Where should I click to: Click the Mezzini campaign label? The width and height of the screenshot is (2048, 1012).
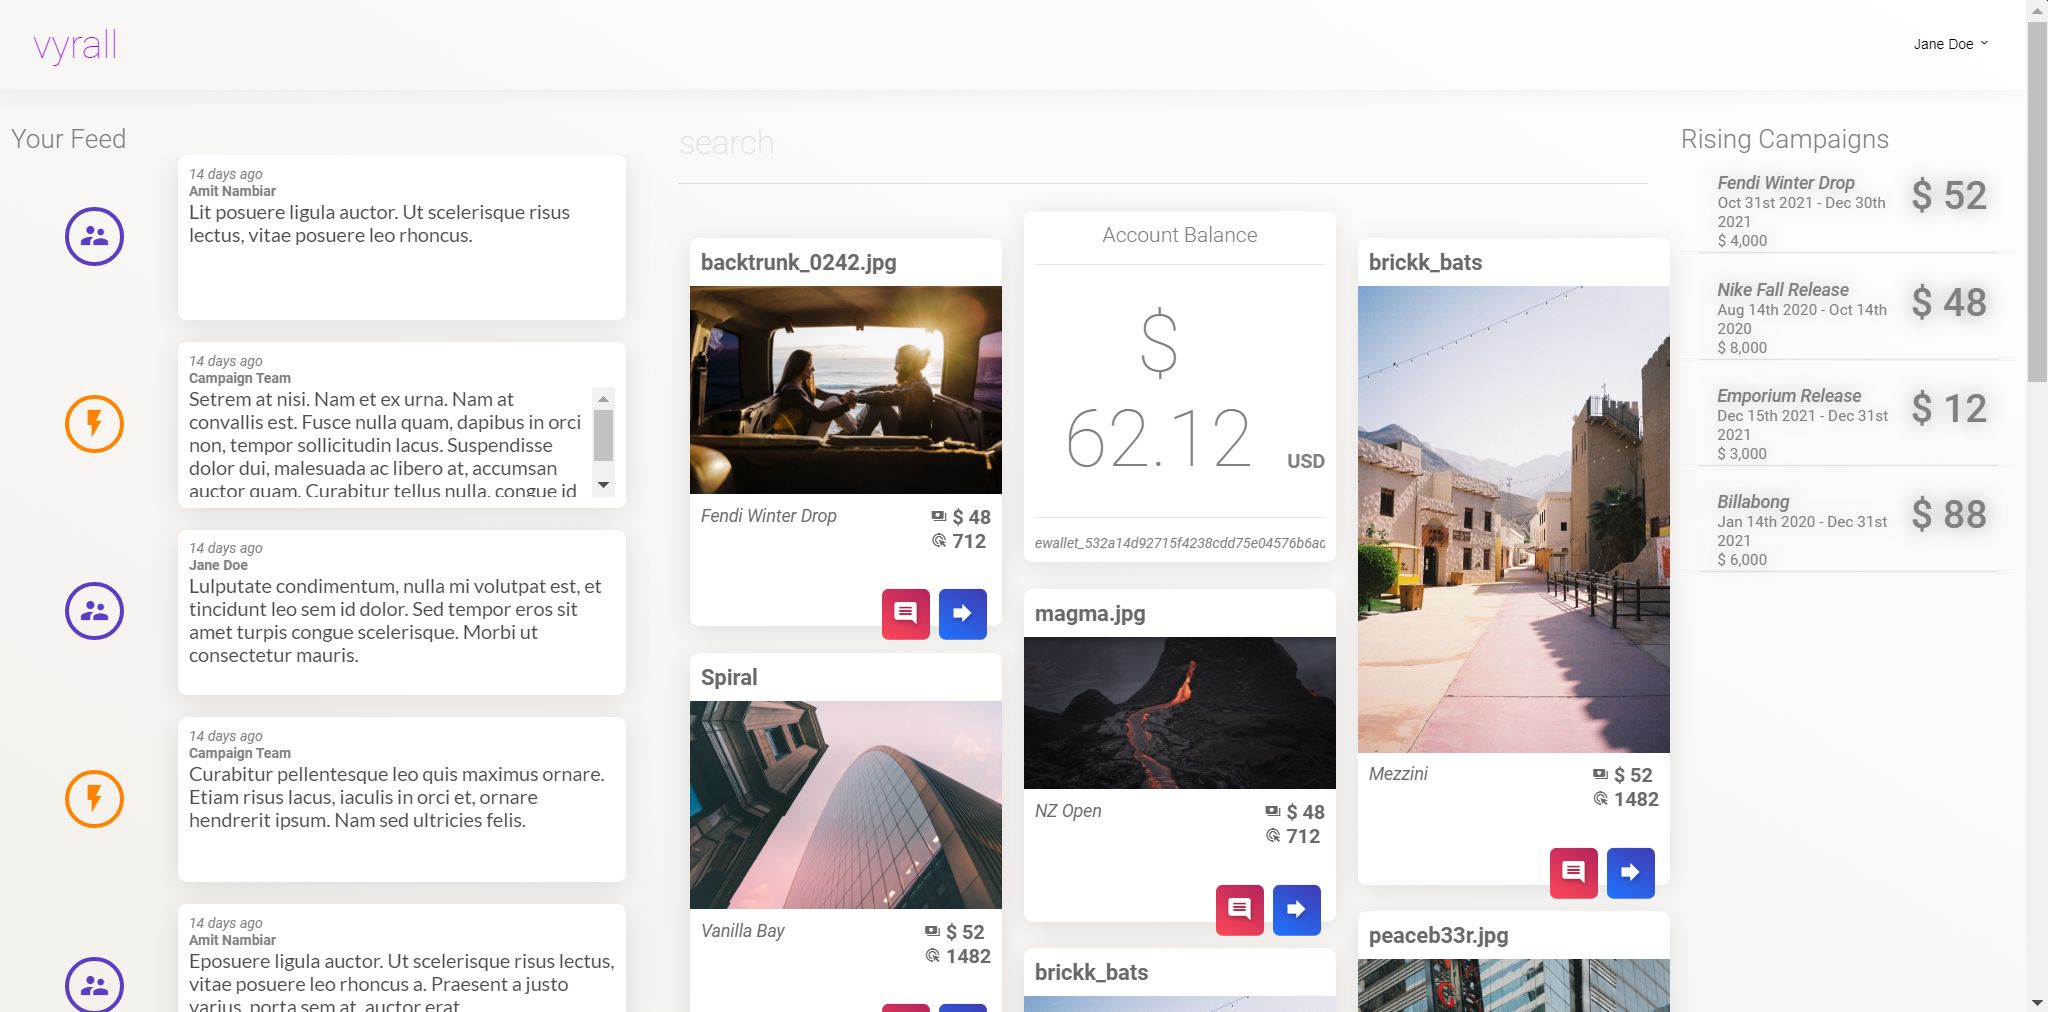pyautogui.click(x=1398, y=774)
